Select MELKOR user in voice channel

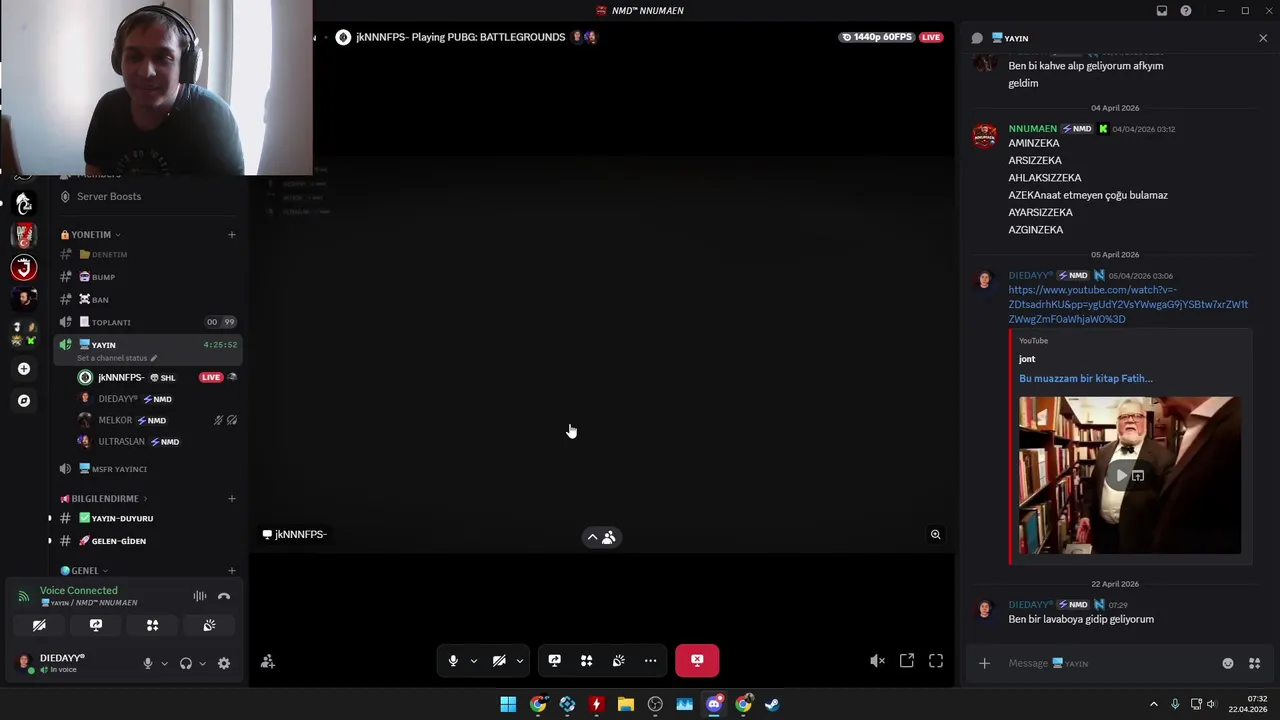click(x=158, y=420)
